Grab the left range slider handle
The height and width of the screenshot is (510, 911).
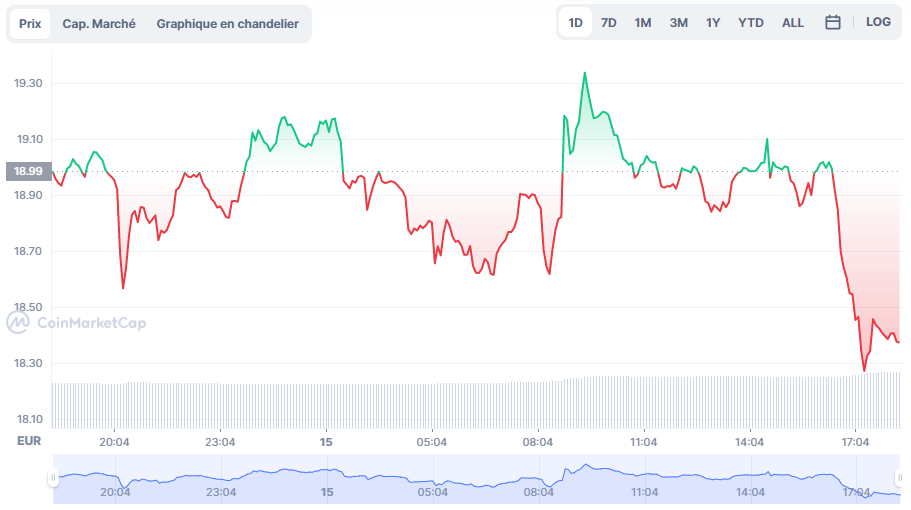(x=53, y=478)
